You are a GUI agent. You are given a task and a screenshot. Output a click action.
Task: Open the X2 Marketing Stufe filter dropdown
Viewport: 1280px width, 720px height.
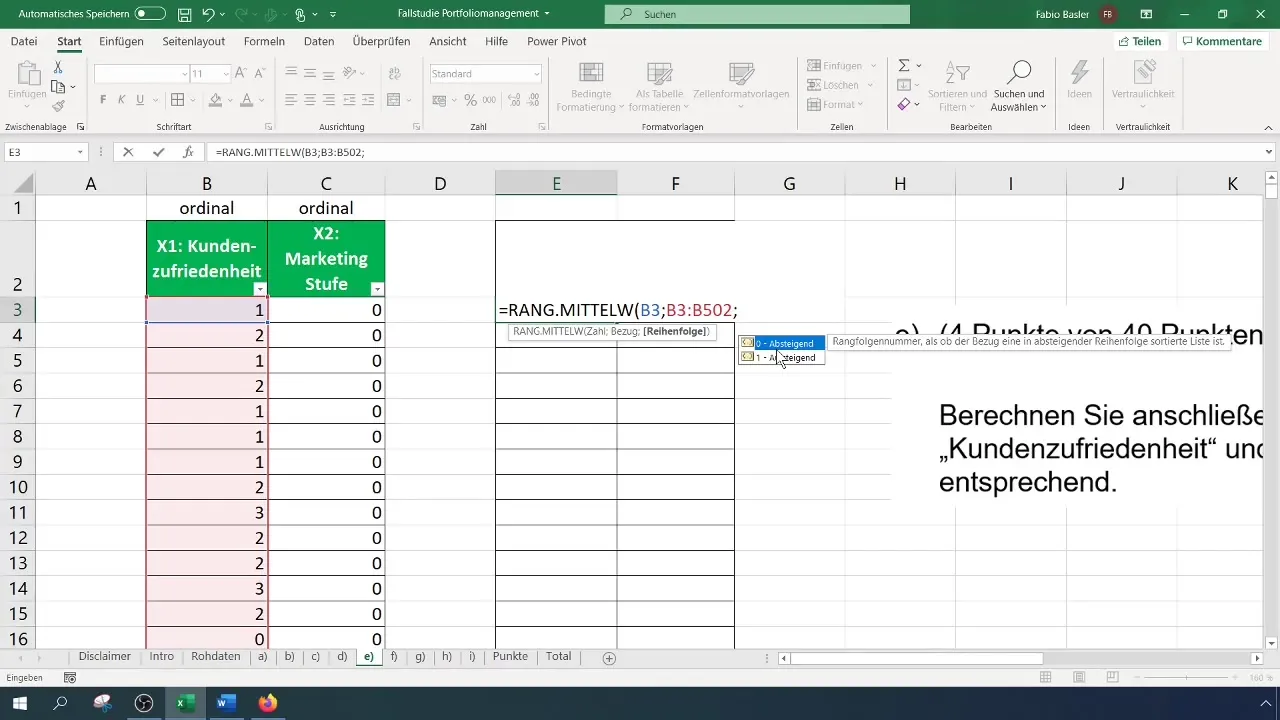coord(377,289)
